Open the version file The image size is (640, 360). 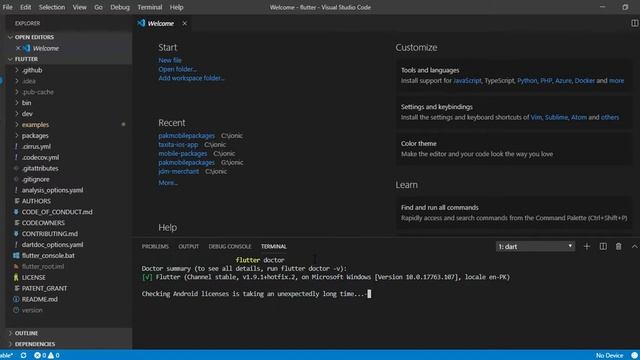tap(32, 310)
